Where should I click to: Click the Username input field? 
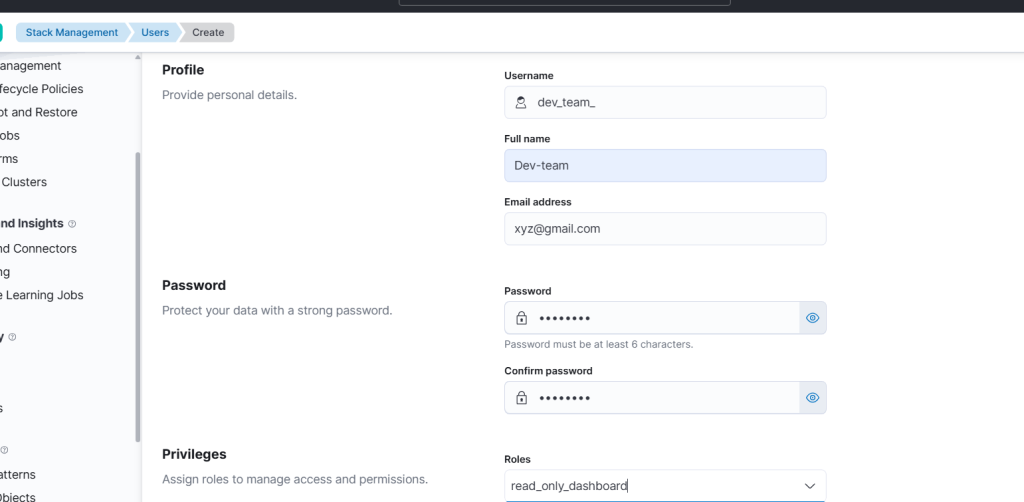[x=665, y=102]
